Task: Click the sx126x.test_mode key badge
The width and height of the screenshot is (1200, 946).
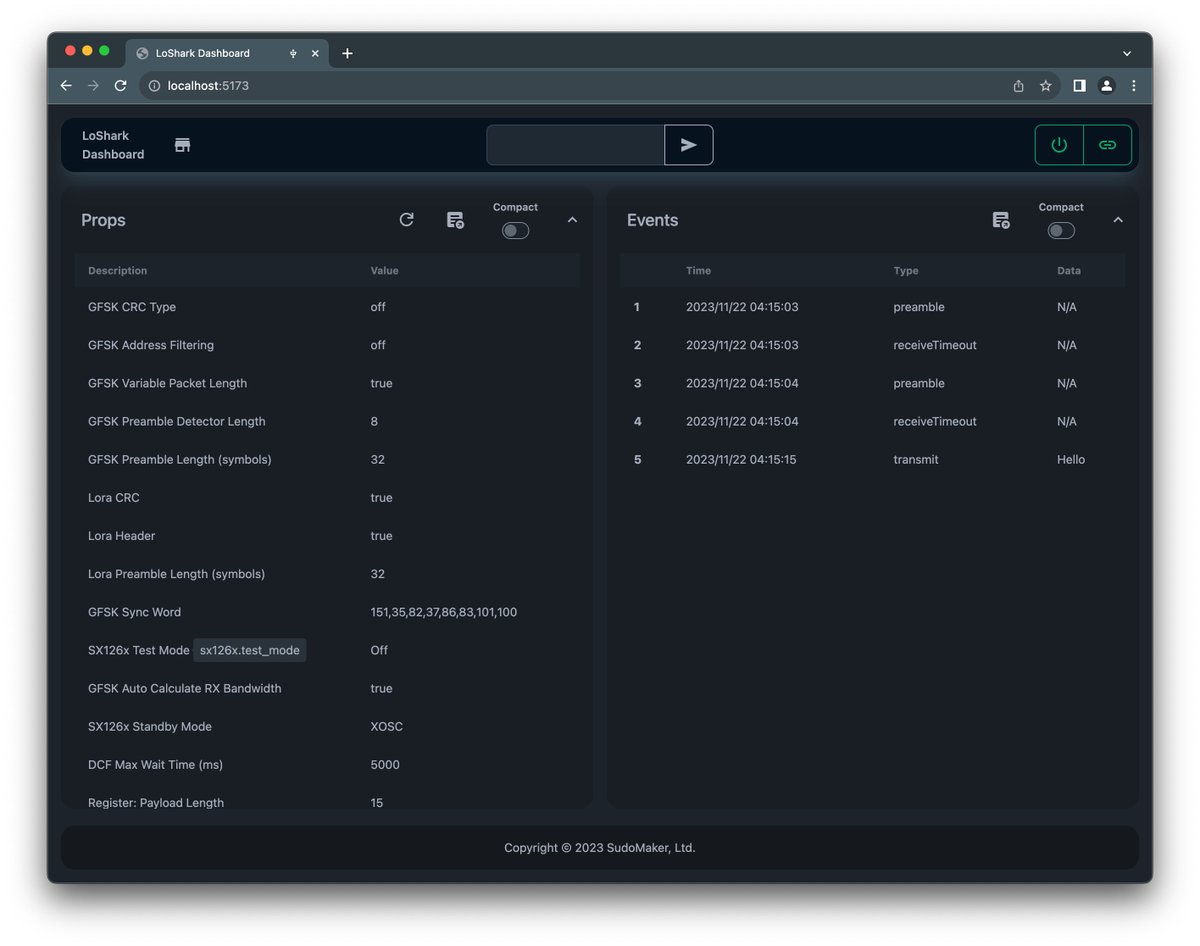Action: (x=250, y=650)
